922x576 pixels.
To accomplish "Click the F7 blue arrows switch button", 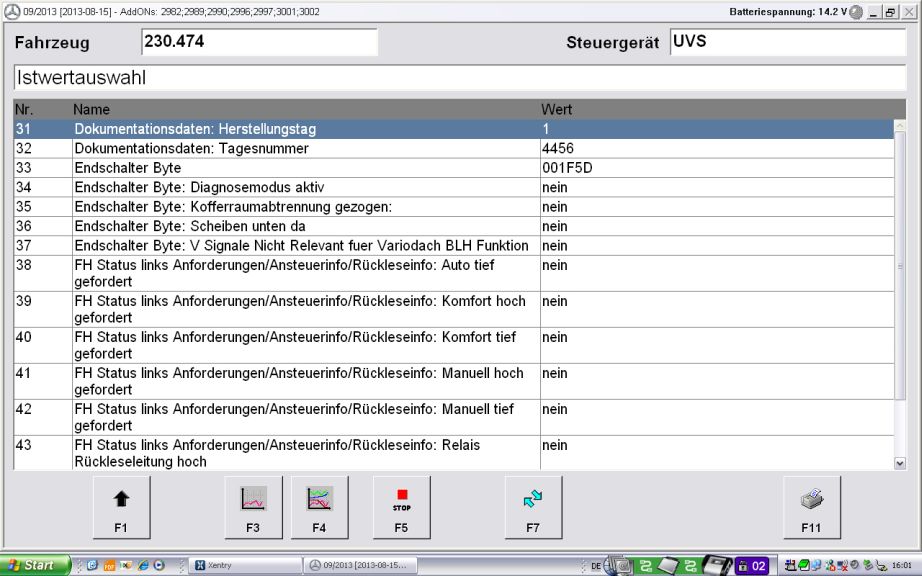I will coord(533,507).
